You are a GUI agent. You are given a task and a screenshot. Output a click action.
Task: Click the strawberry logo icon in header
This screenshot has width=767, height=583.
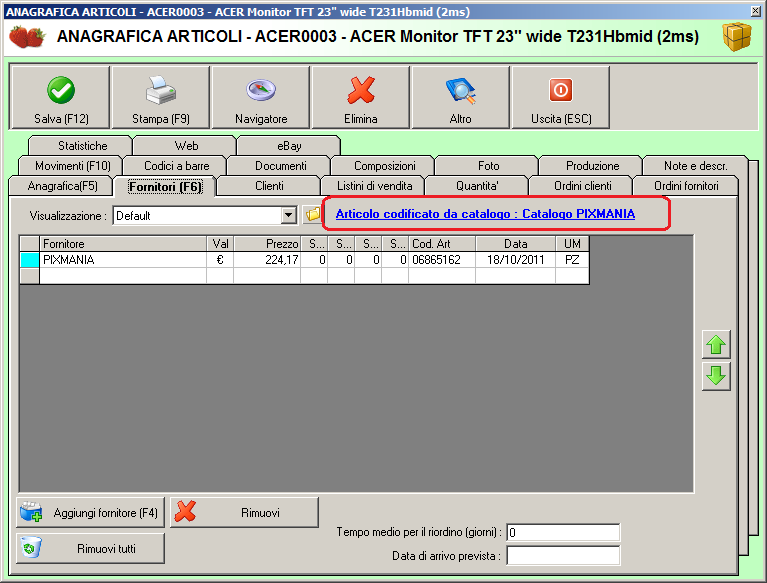(x=27, y=37)
